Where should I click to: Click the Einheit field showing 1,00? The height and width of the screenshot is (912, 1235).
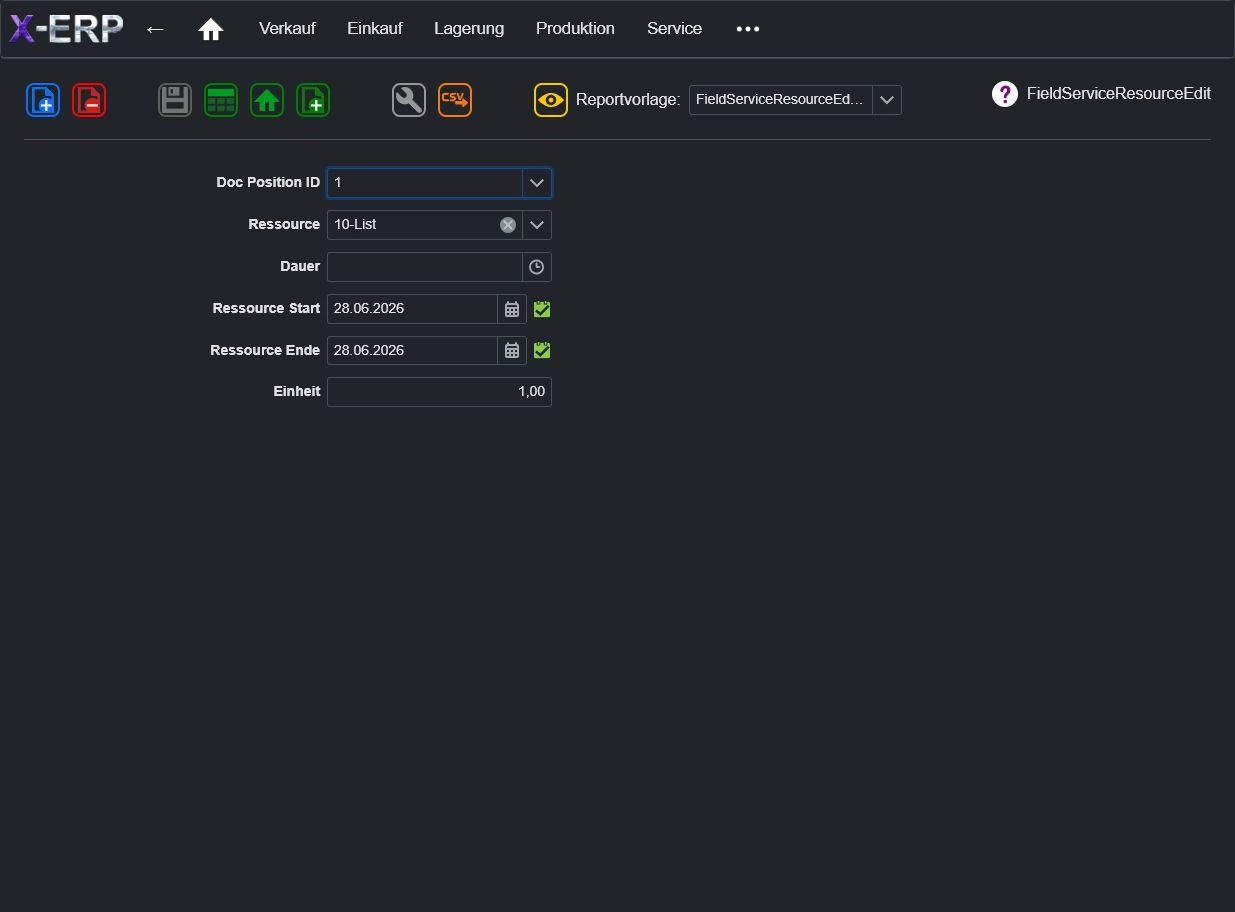tap(439, 392)
